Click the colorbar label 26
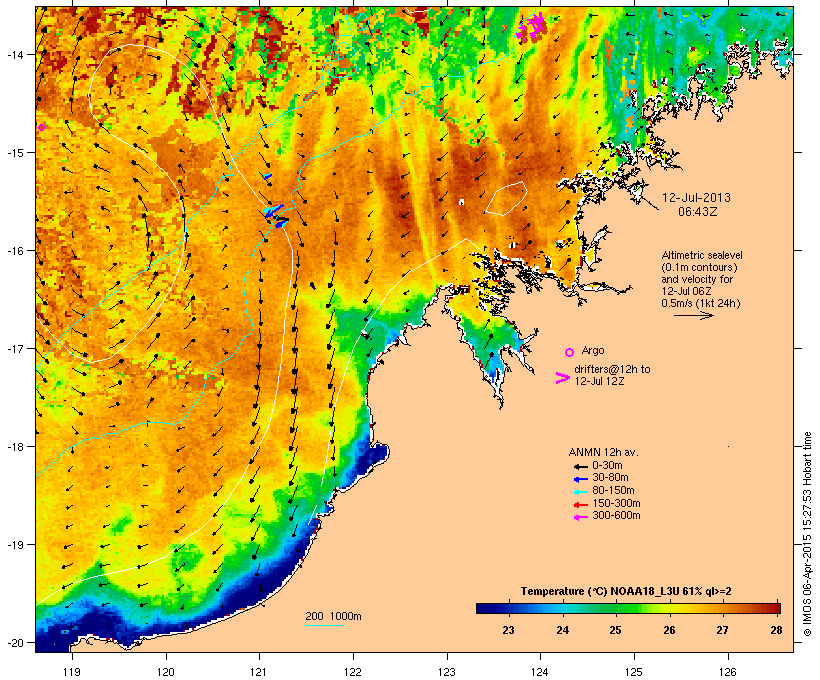 pyautogui.click(x=669, y=630)
